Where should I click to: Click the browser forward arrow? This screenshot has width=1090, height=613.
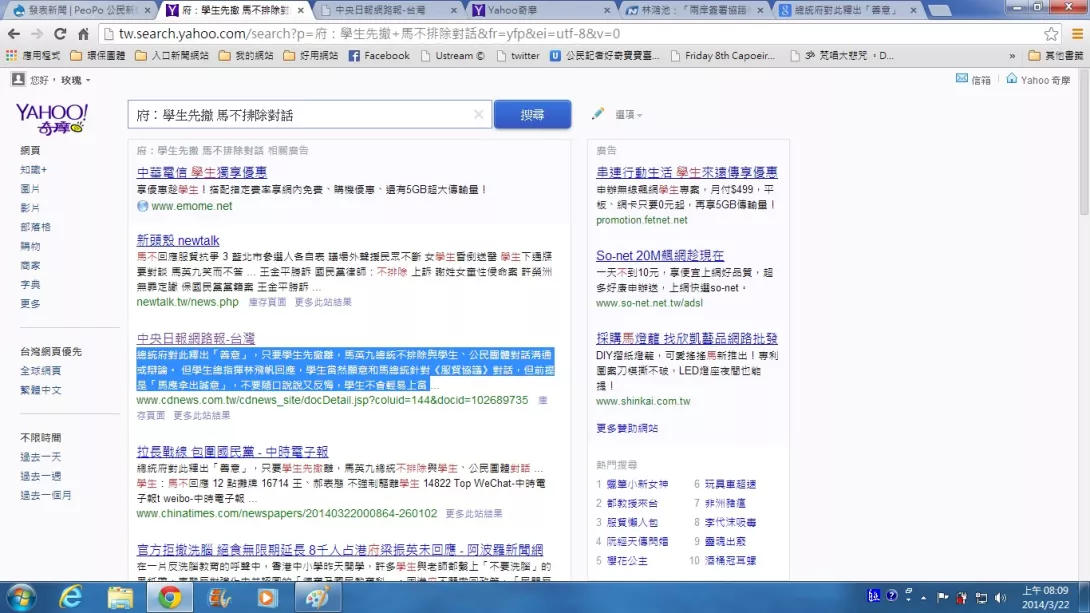tap(37, 33)
